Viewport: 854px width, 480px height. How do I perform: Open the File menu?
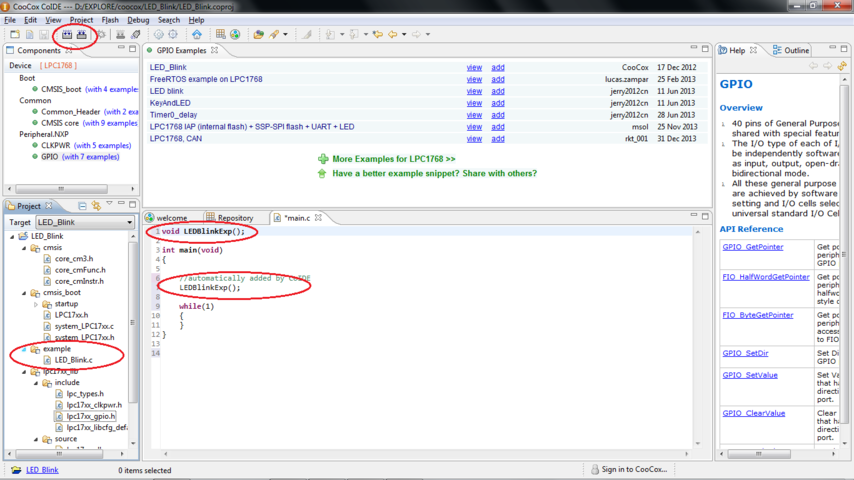[x=10, y=20]
